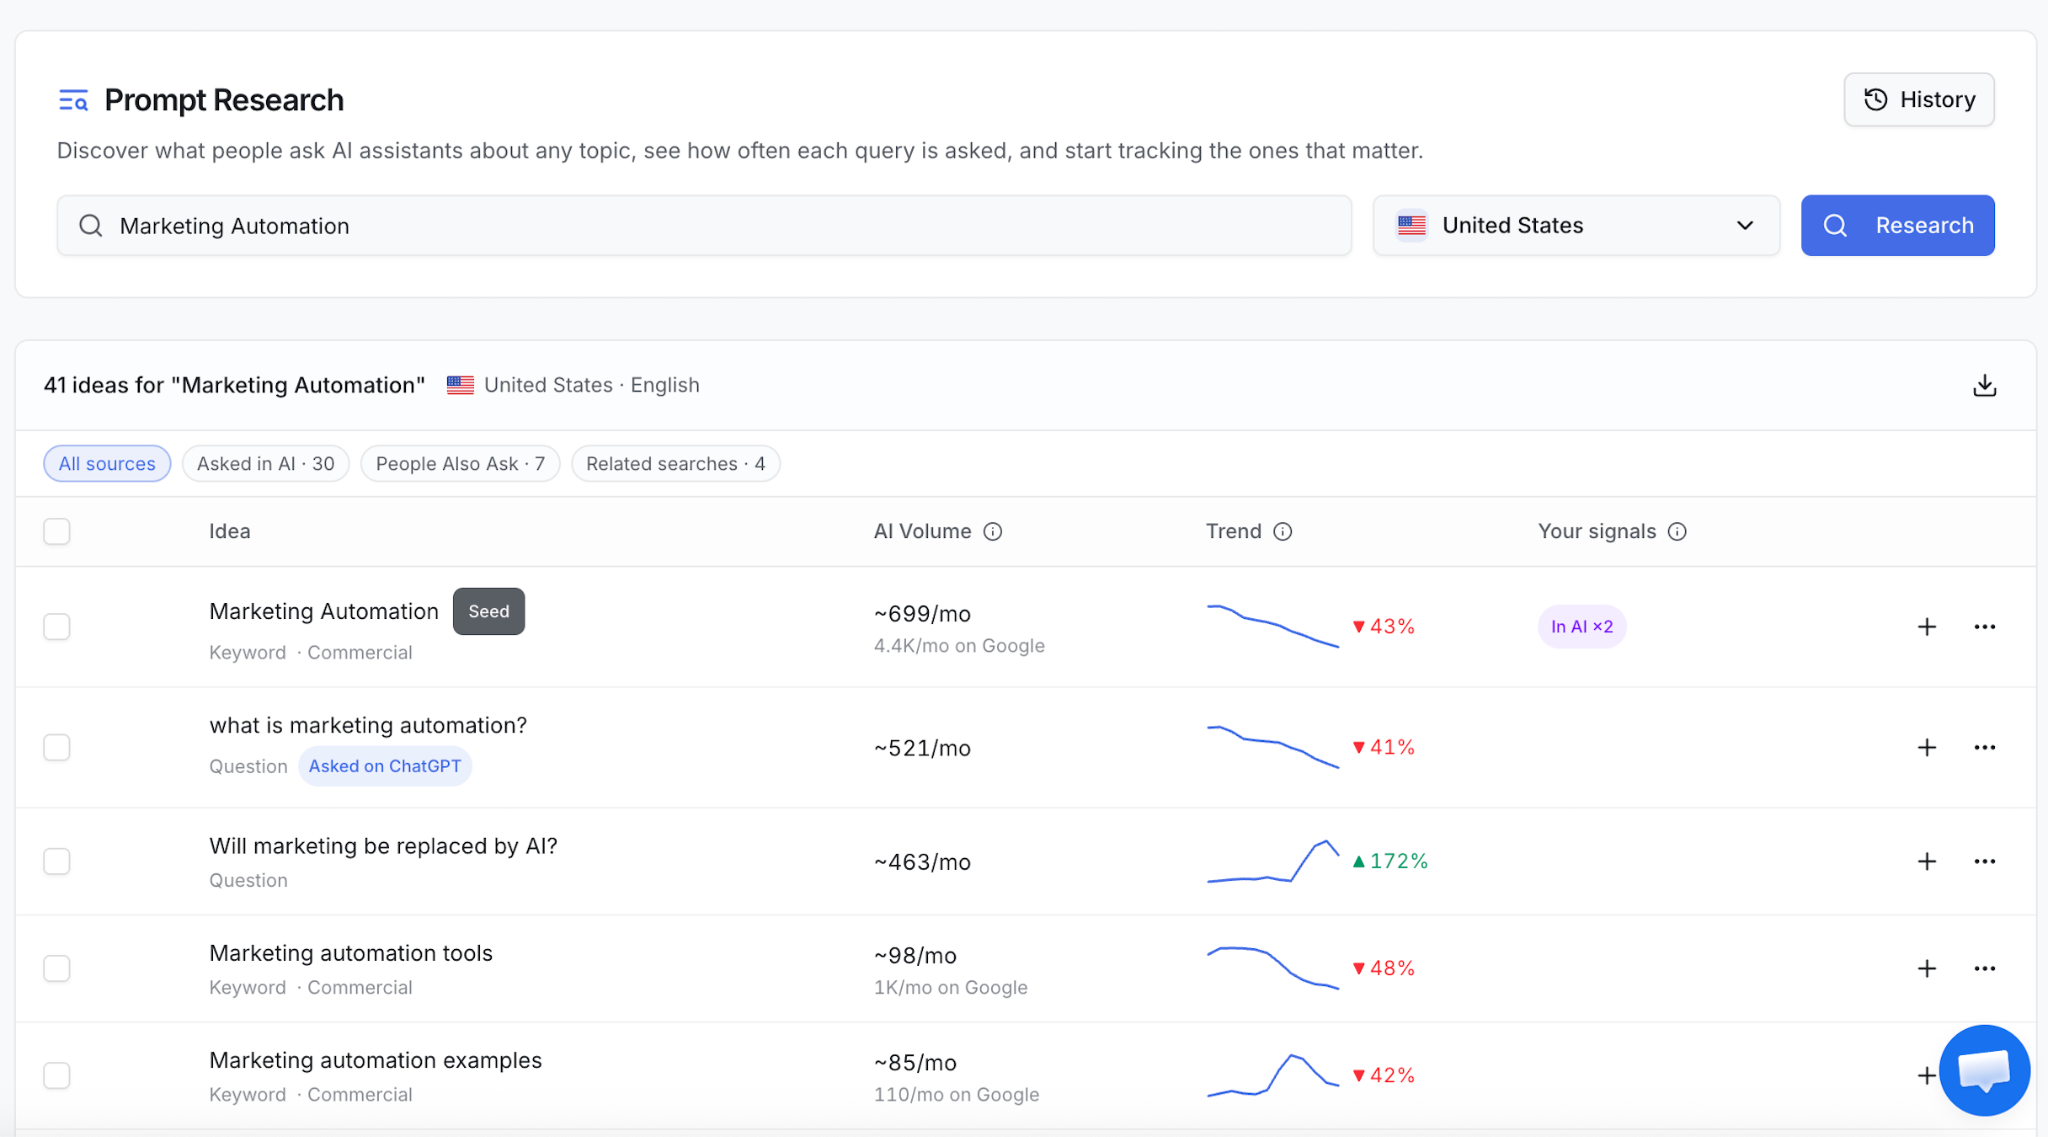Click the 'Will marketing be replaced by AI?' title

pos(383,846)
